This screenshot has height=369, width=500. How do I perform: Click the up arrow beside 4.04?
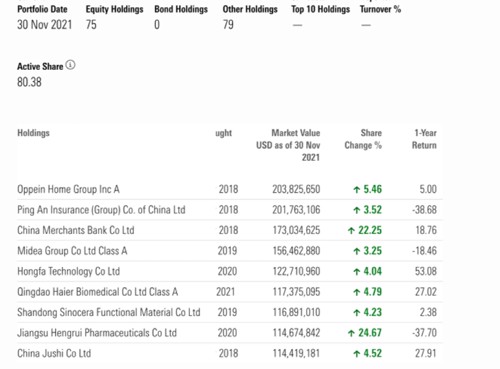(357, 272)
